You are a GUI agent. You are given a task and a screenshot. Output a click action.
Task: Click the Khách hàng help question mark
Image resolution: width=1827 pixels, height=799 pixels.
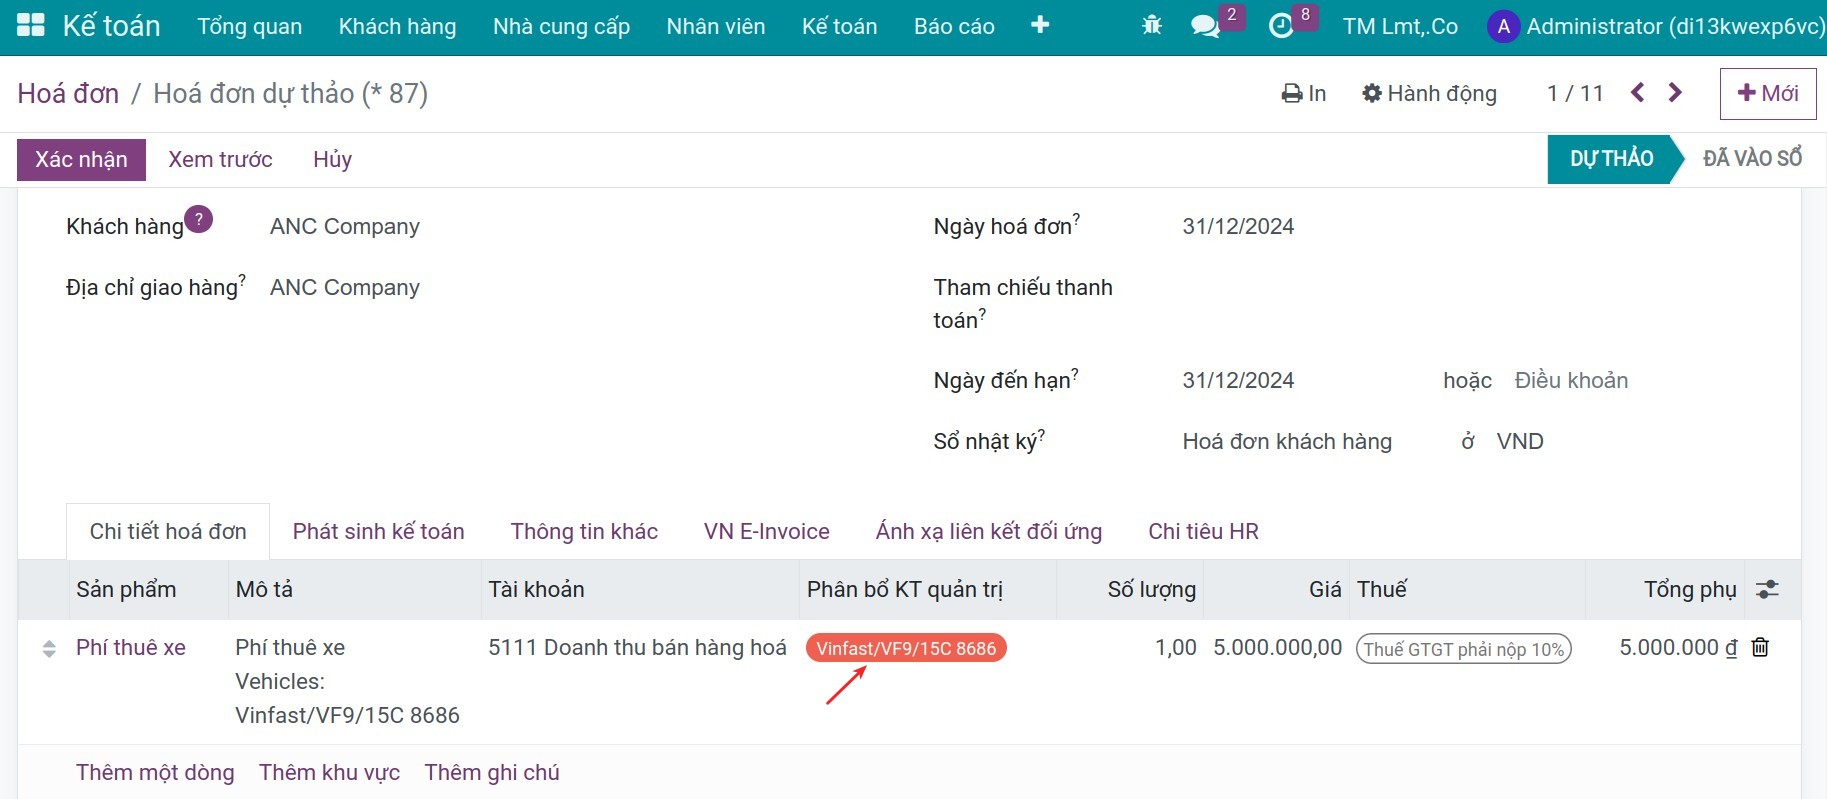pos(199,219)
